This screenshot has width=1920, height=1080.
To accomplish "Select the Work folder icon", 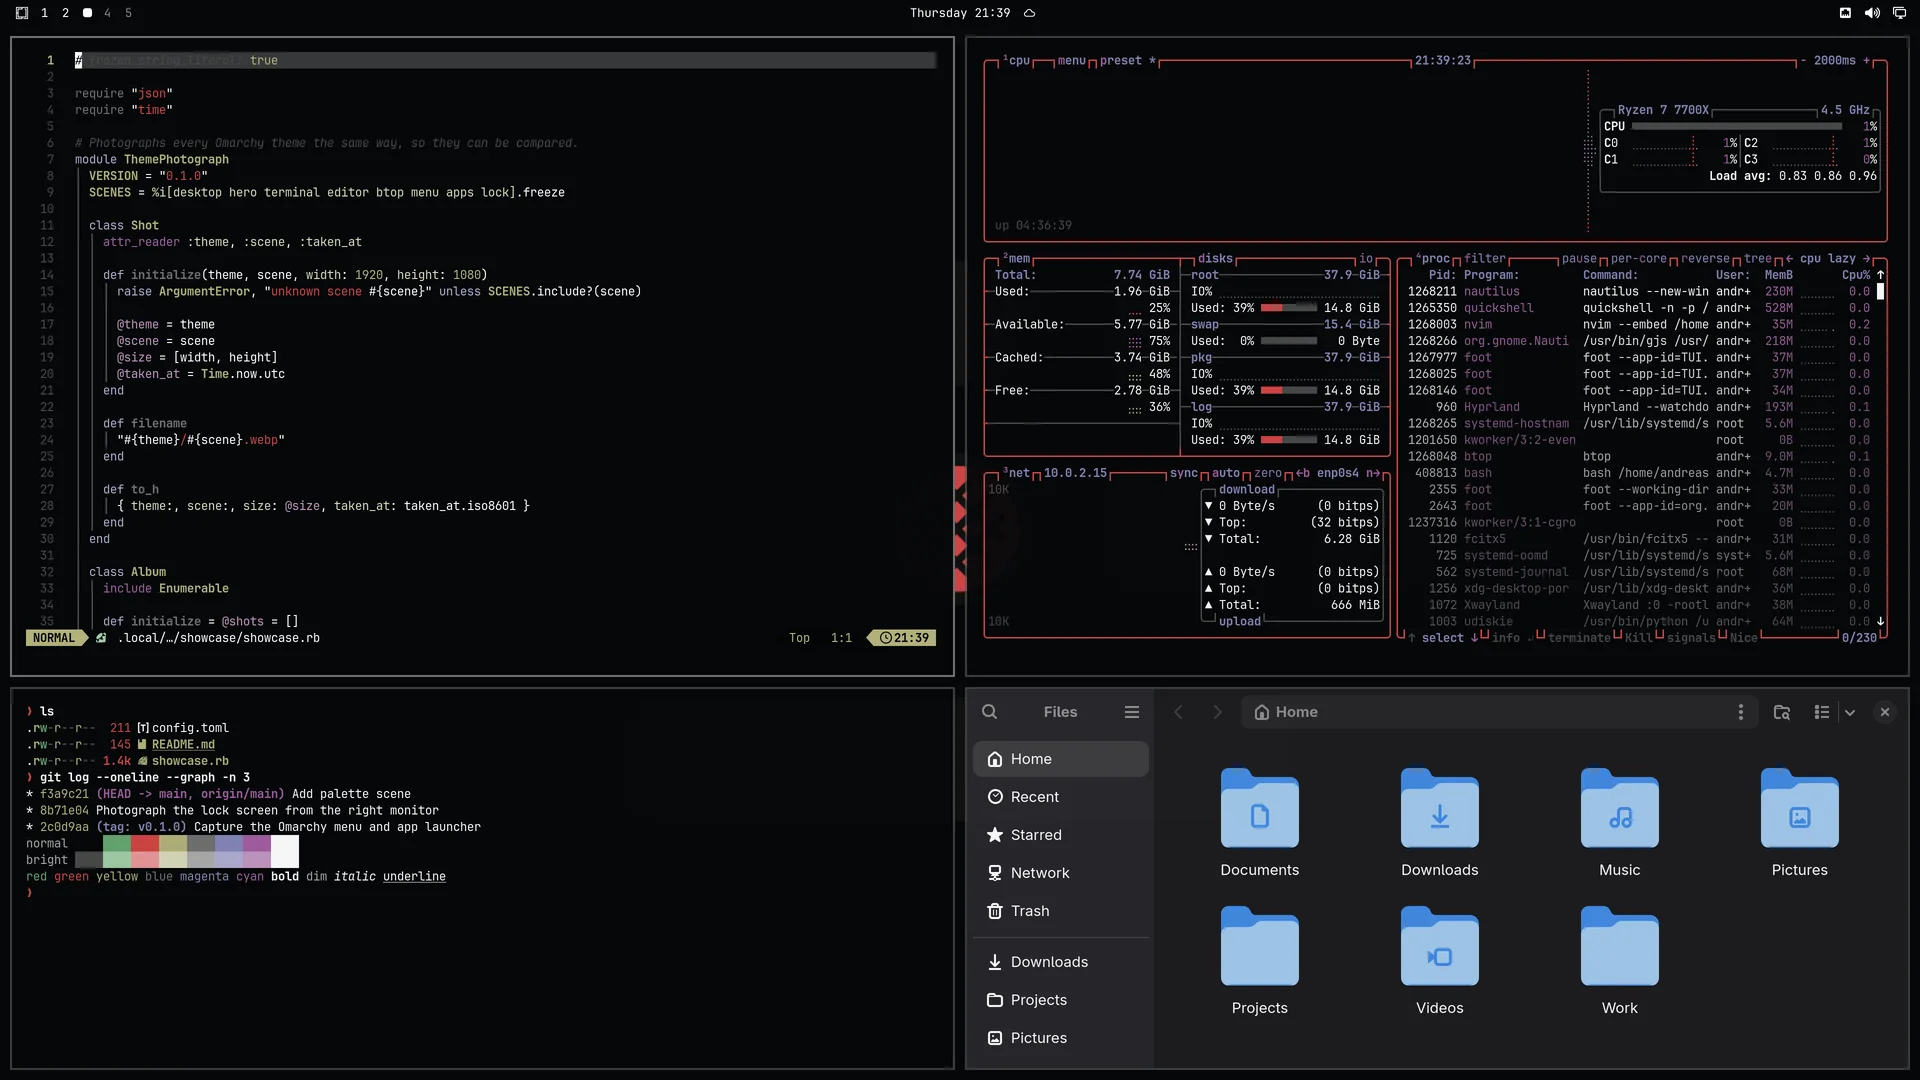I will click(1620, 946).
